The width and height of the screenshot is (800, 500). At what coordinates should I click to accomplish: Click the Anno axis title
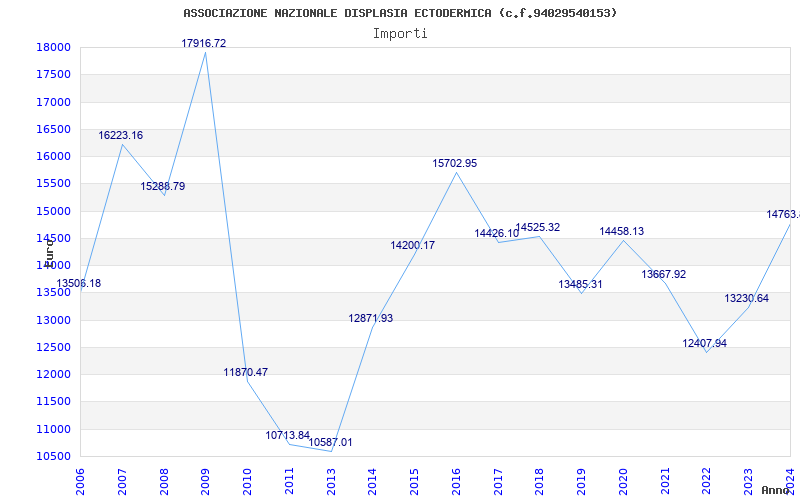coord(777,490)
